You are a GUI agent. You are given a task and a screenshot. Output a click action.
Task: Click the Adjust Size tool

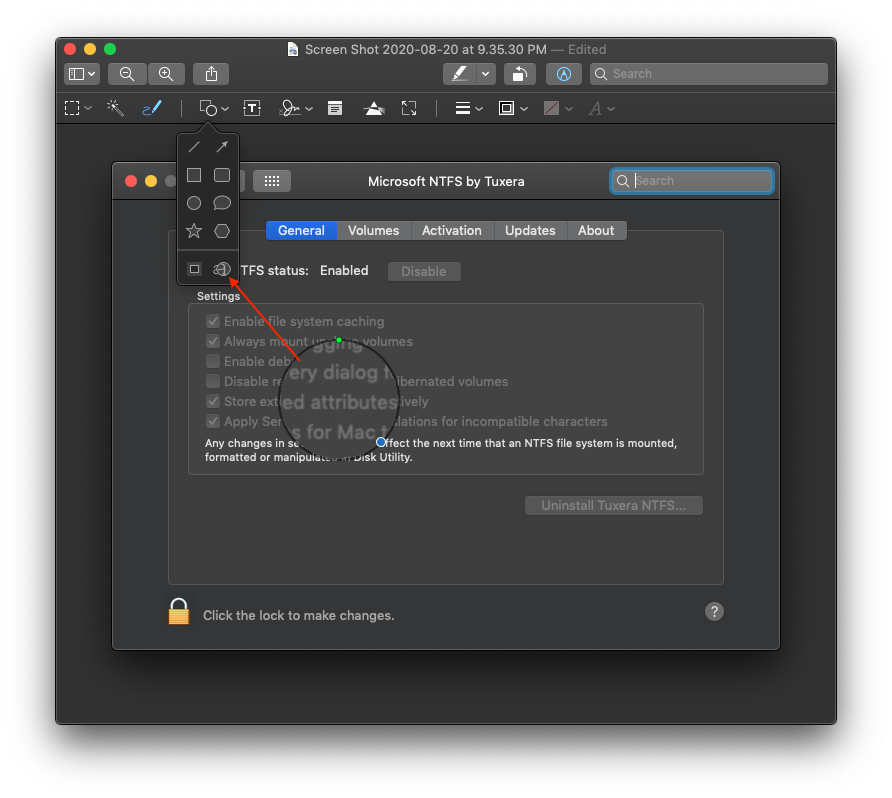pyautogui.click(x=409, y=108)
